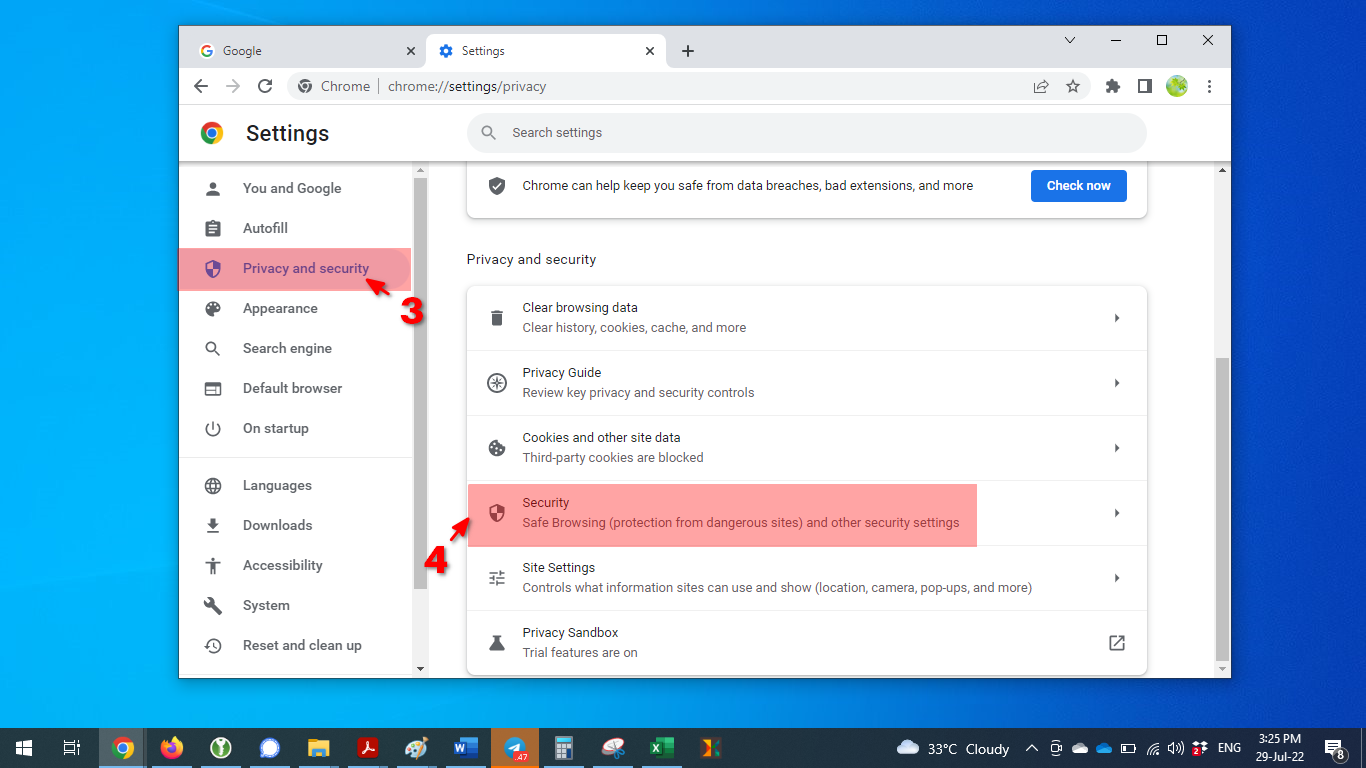Expand Site Settings via its arrow
This screenshot has height=768, width=1366.
click(x=1117, y=578)
